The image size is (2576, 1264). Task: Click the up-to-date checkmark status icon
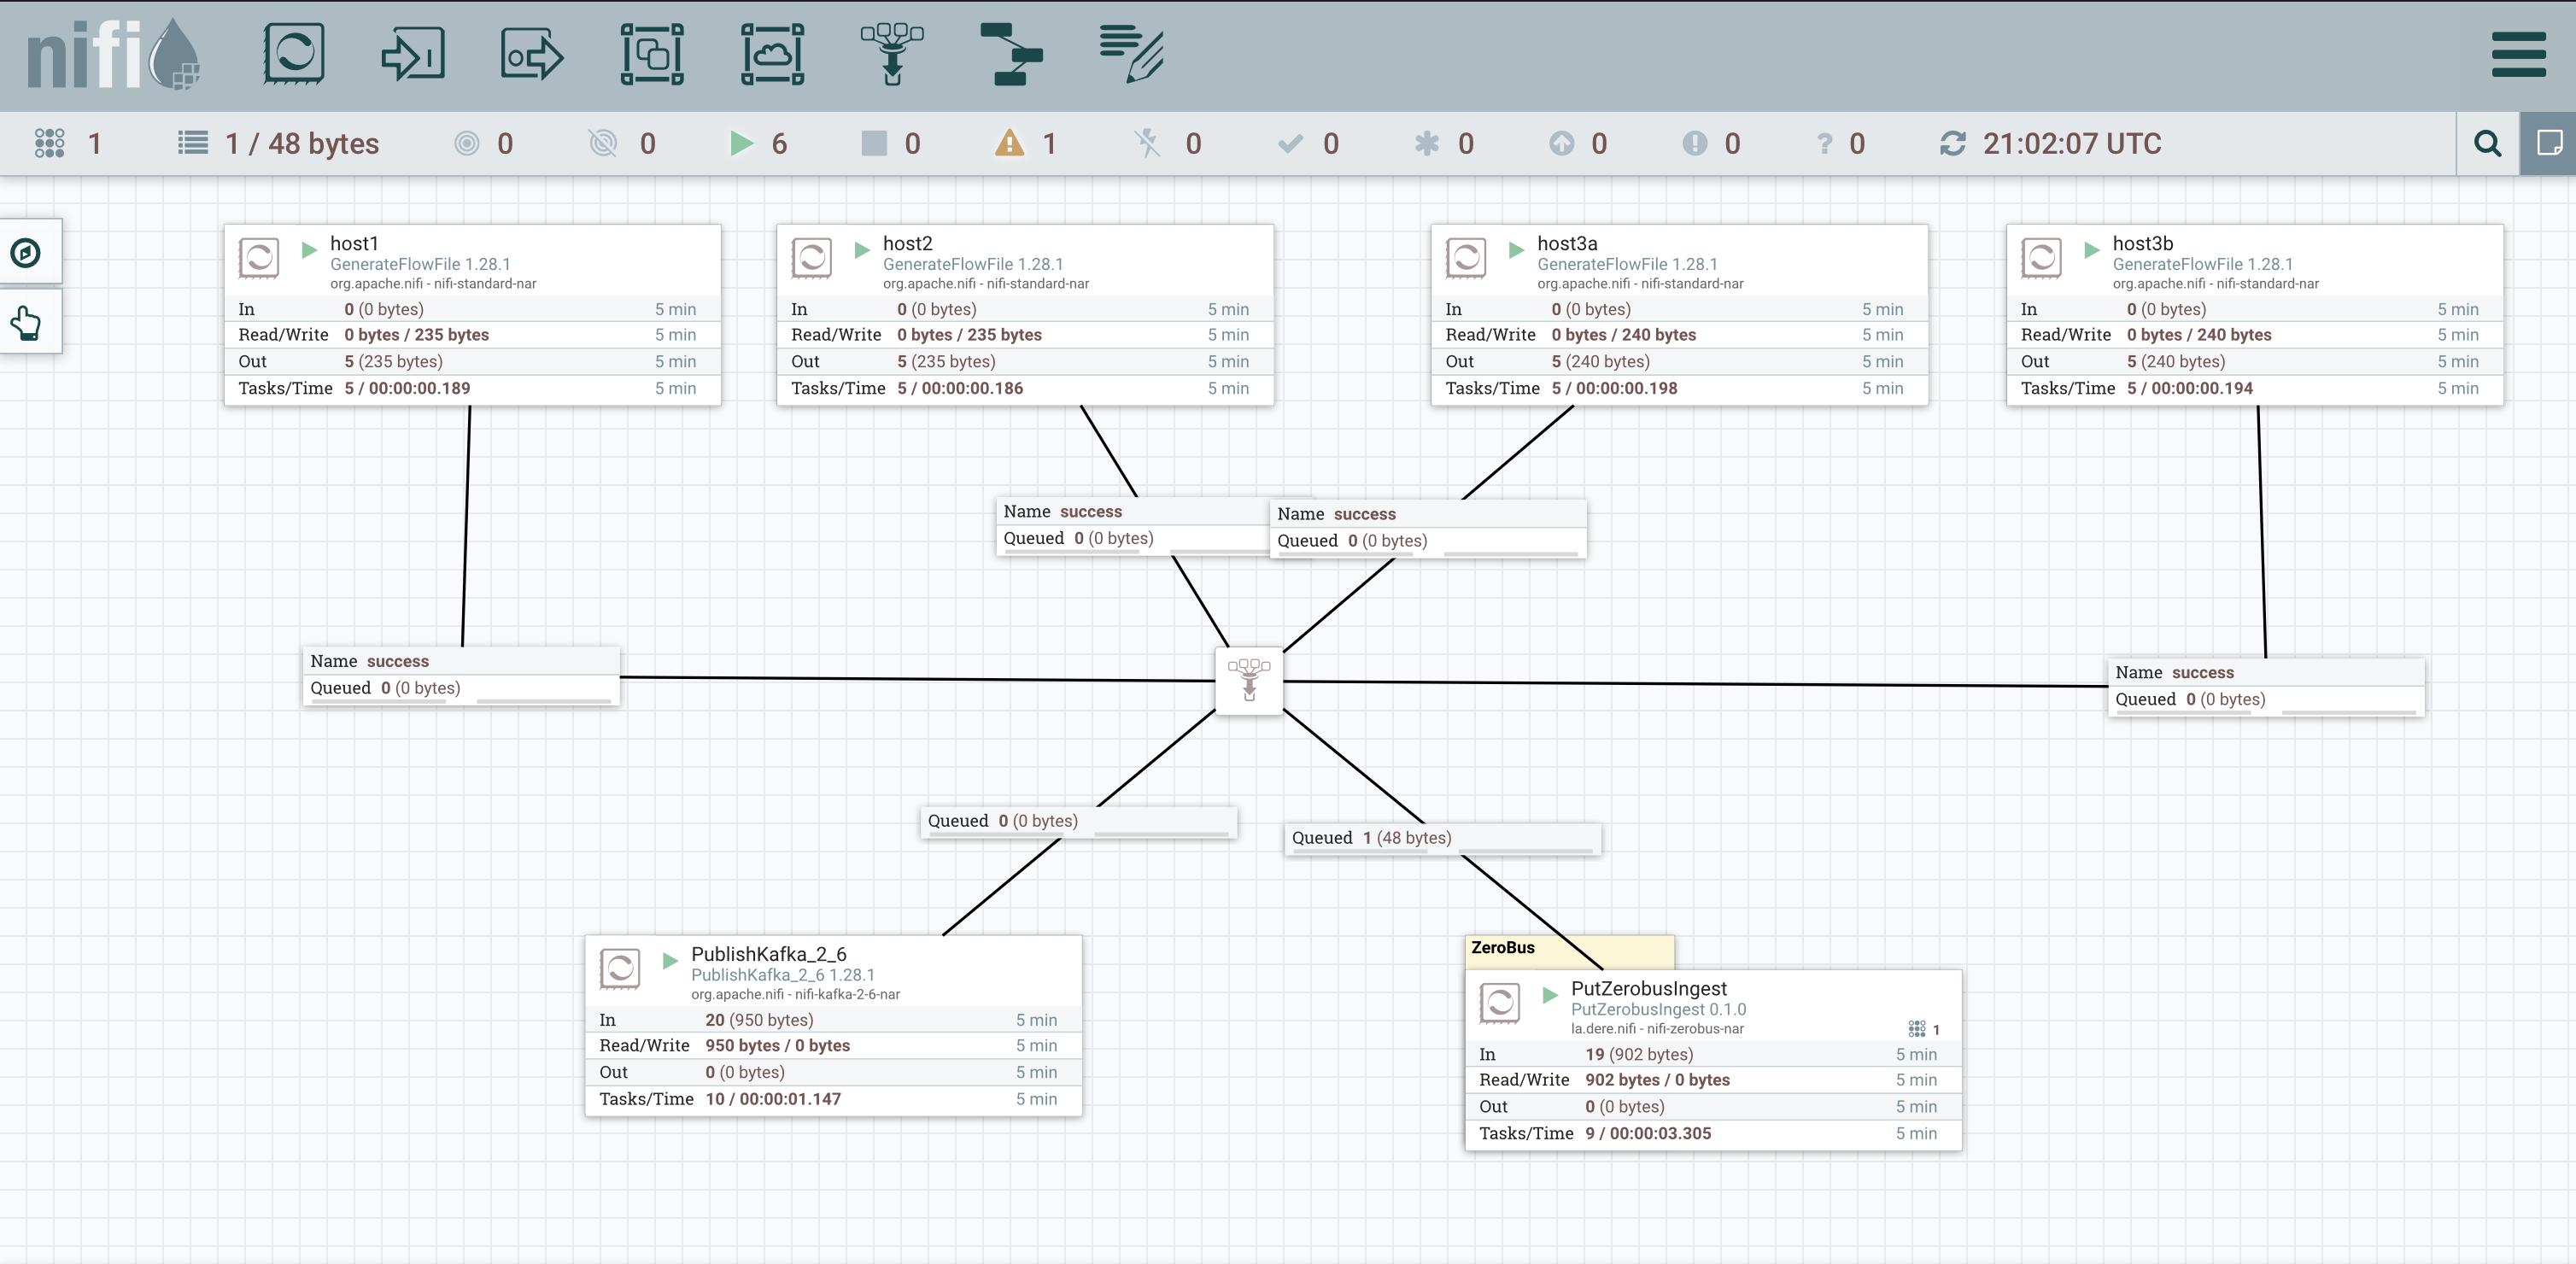pos(1290,143)
